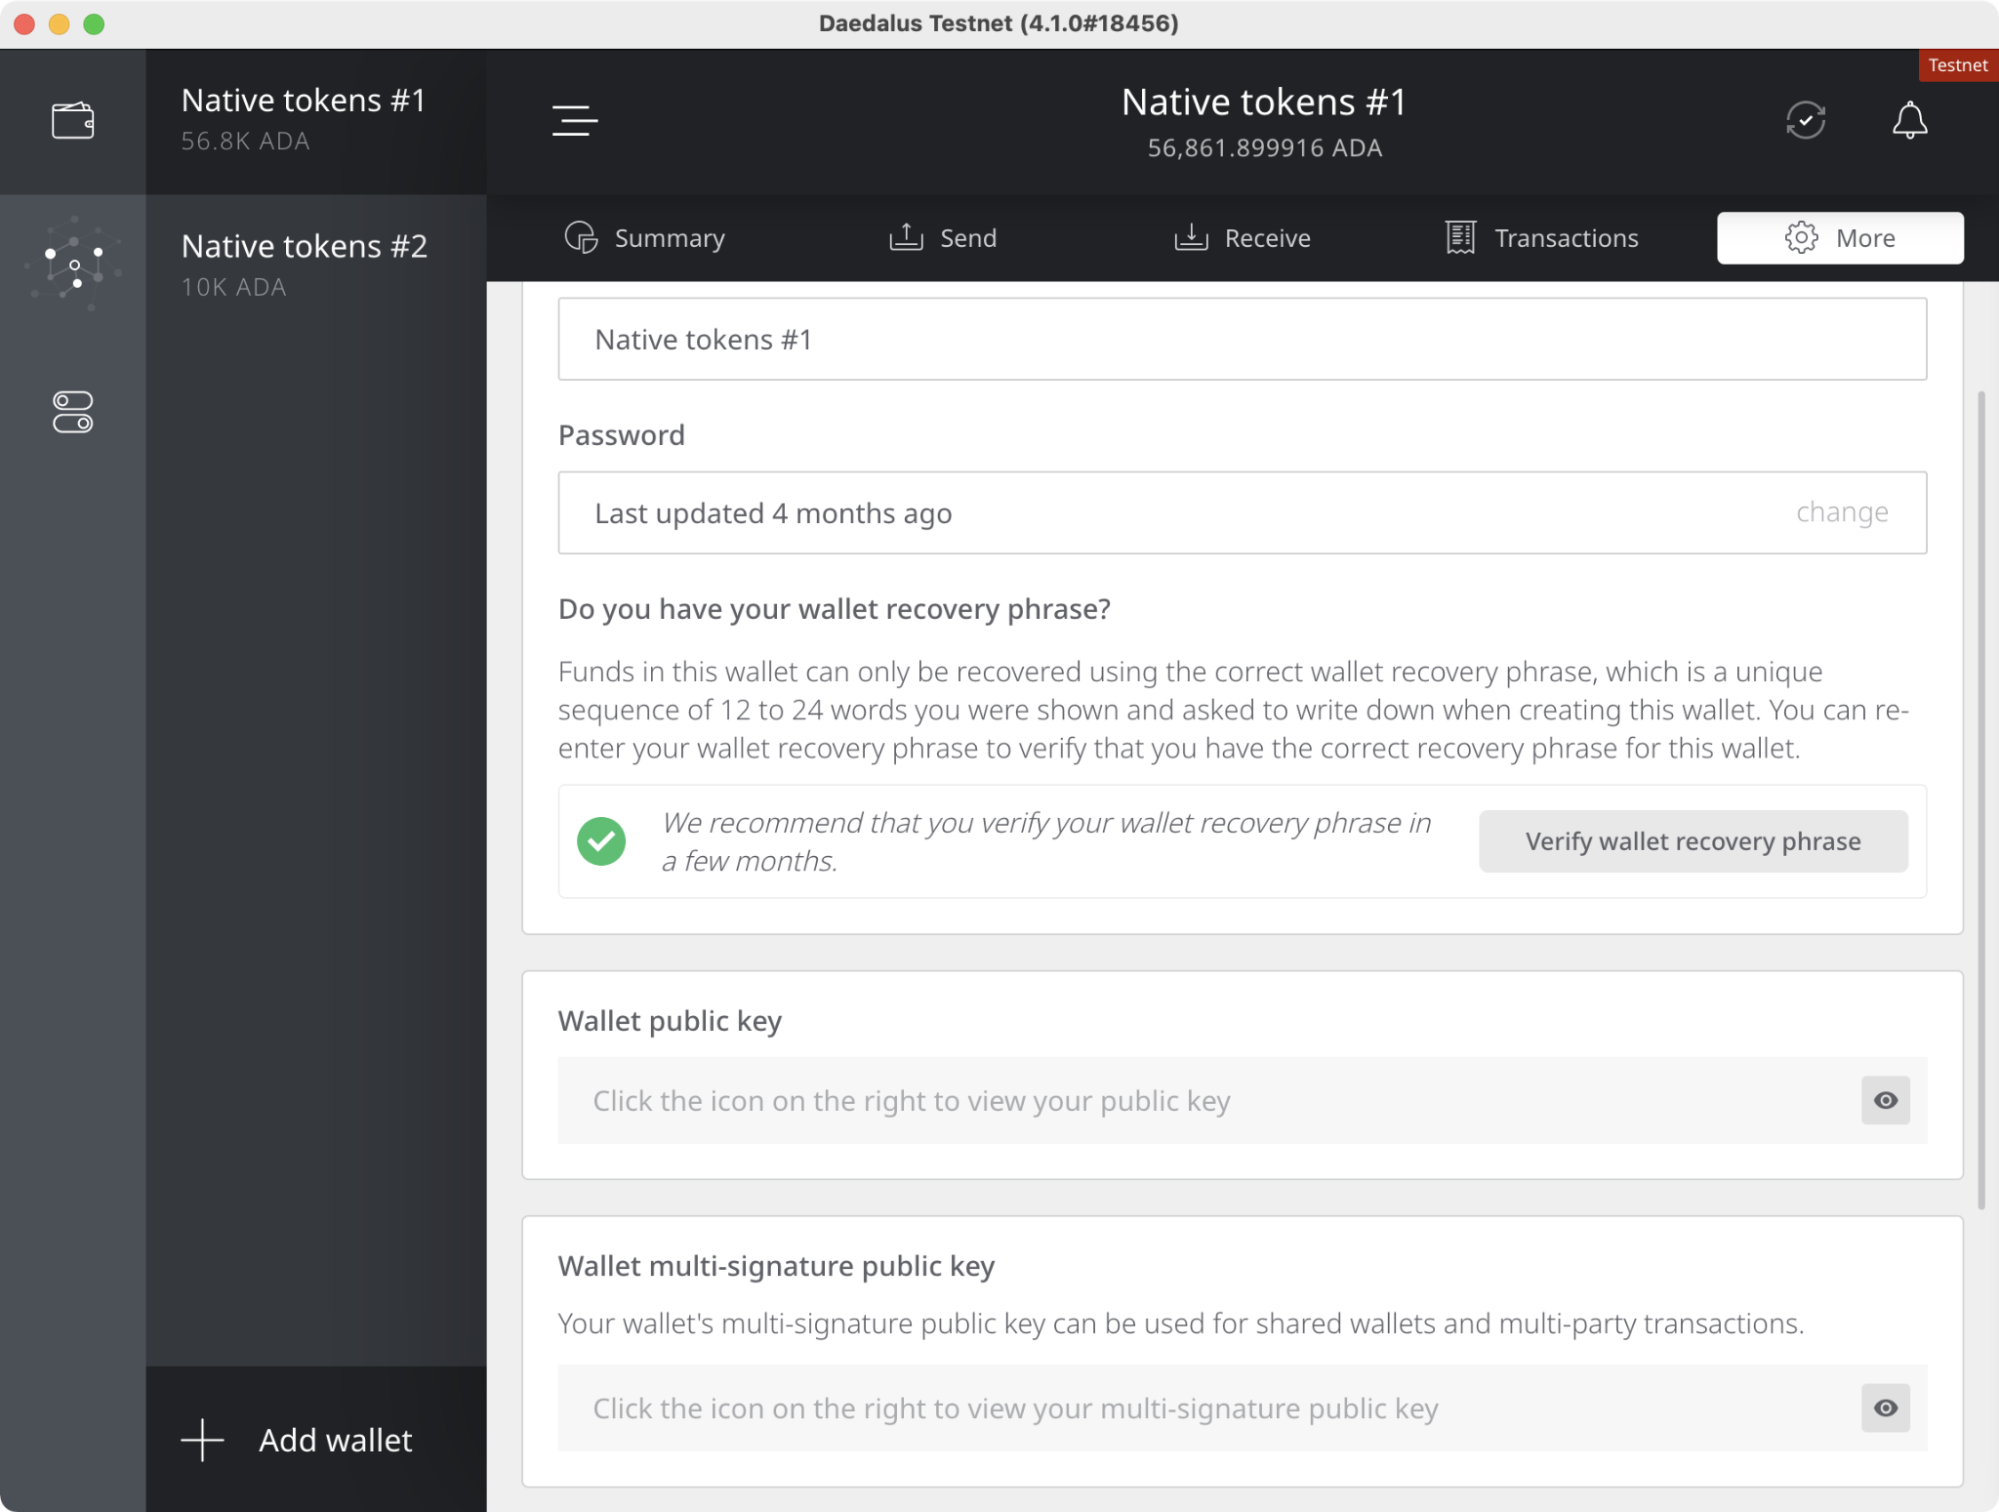Click the green verified checkmark icon
This screenshot has width=1999, height=1512.
[x=601, y=841]
